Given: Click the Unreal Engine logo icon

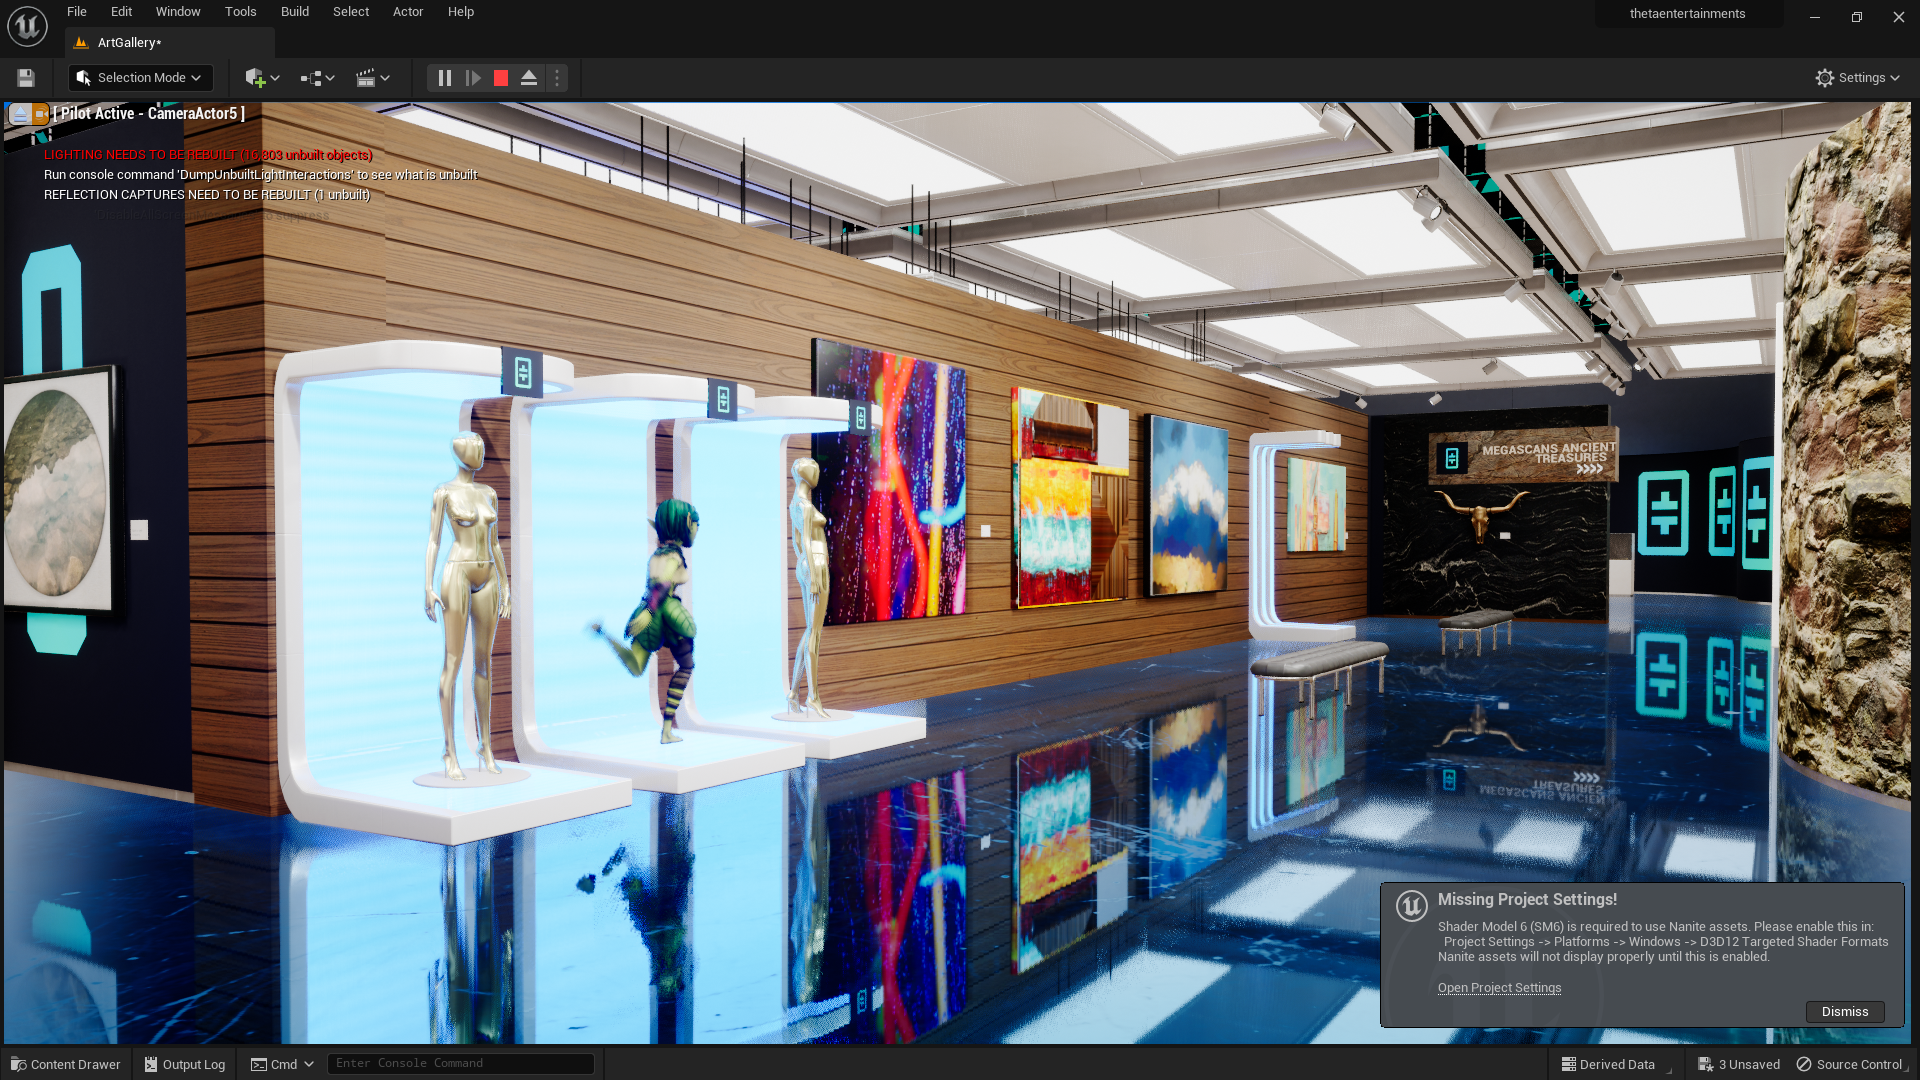Looking at the screenshot, I should (x=27, y=26).
